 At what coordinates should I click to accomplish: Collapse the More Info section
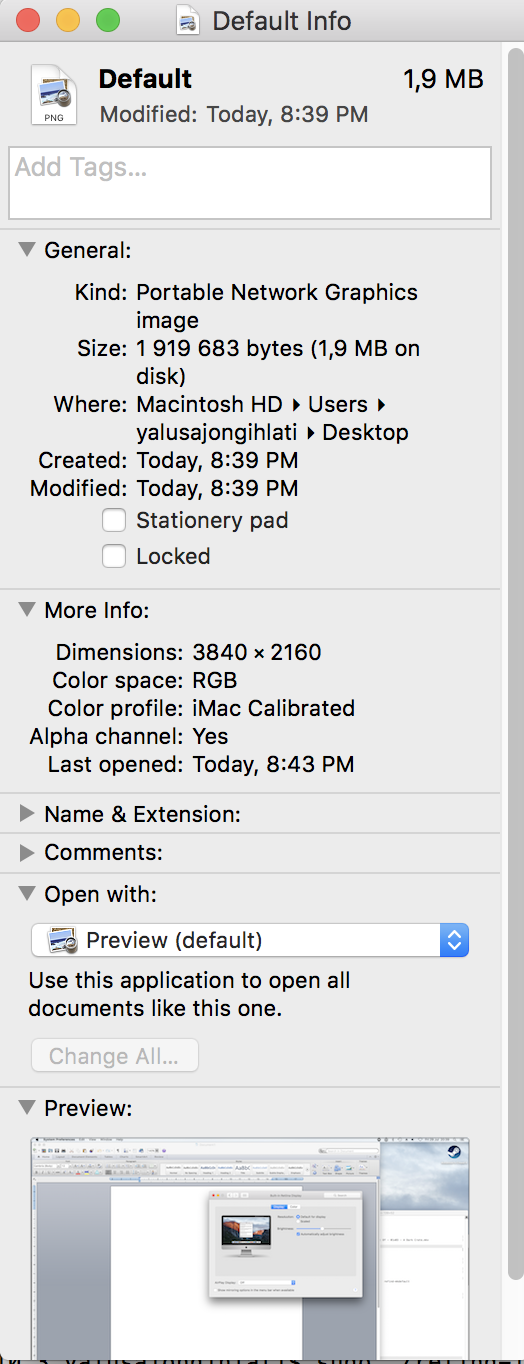tap(27, 609)
